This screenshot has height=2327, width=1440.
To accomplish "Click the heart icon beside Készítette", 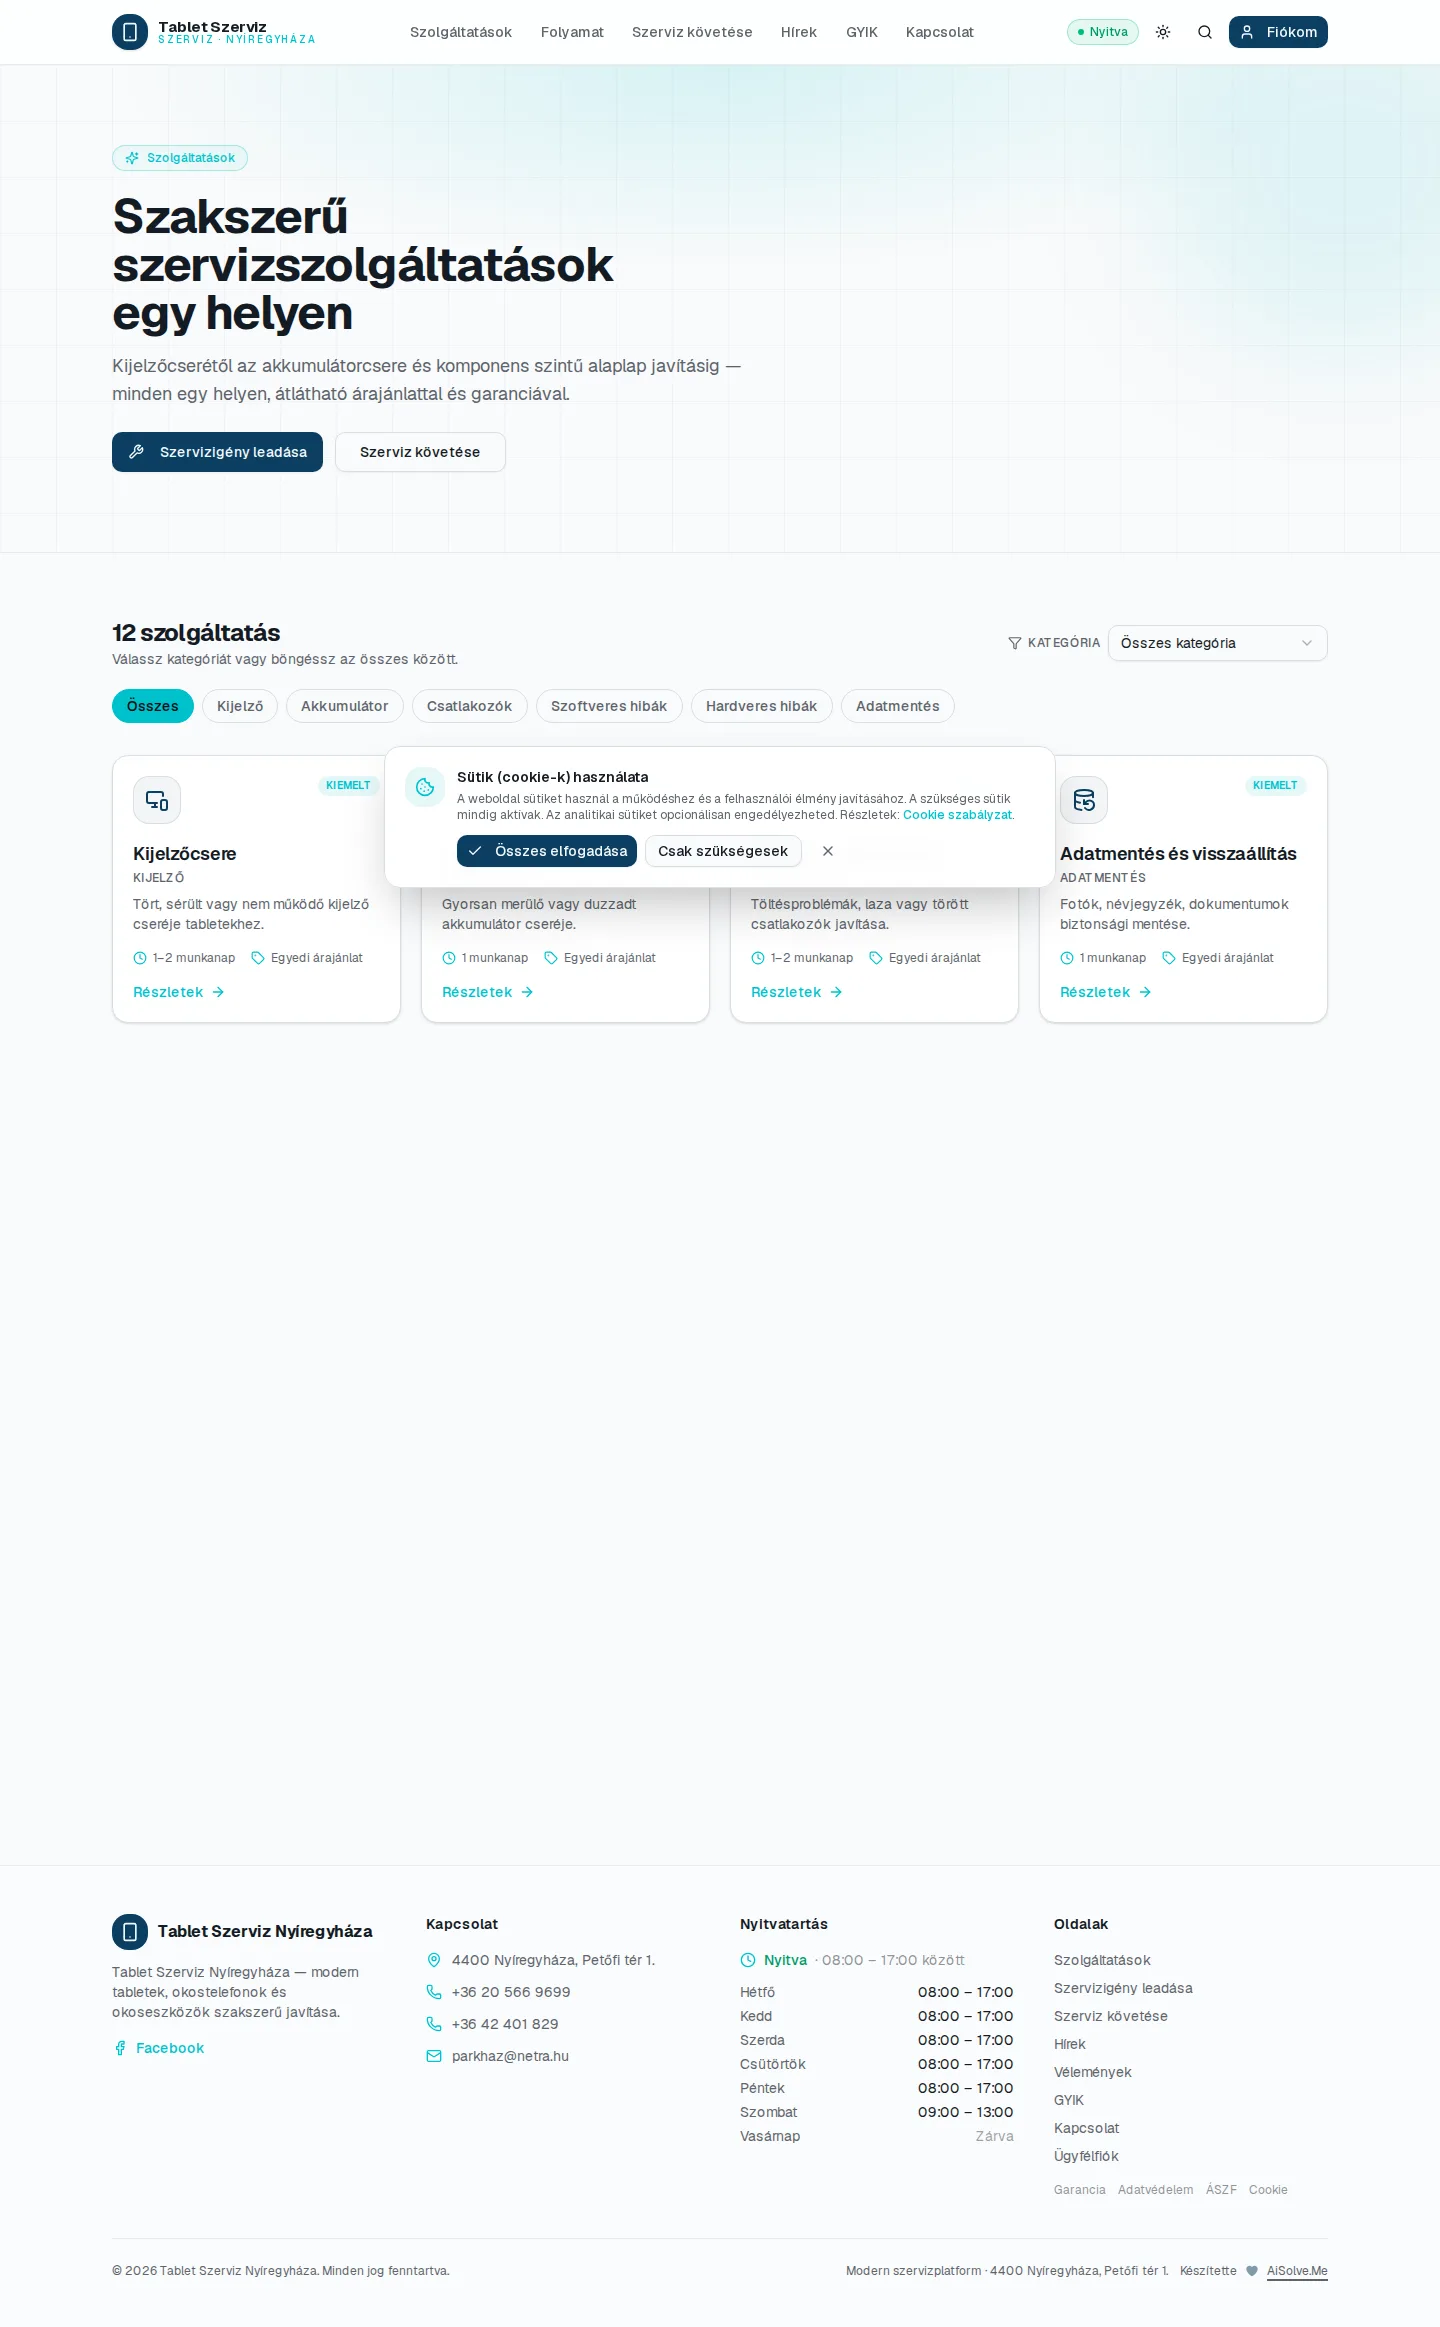I will coord(1252,2271).
